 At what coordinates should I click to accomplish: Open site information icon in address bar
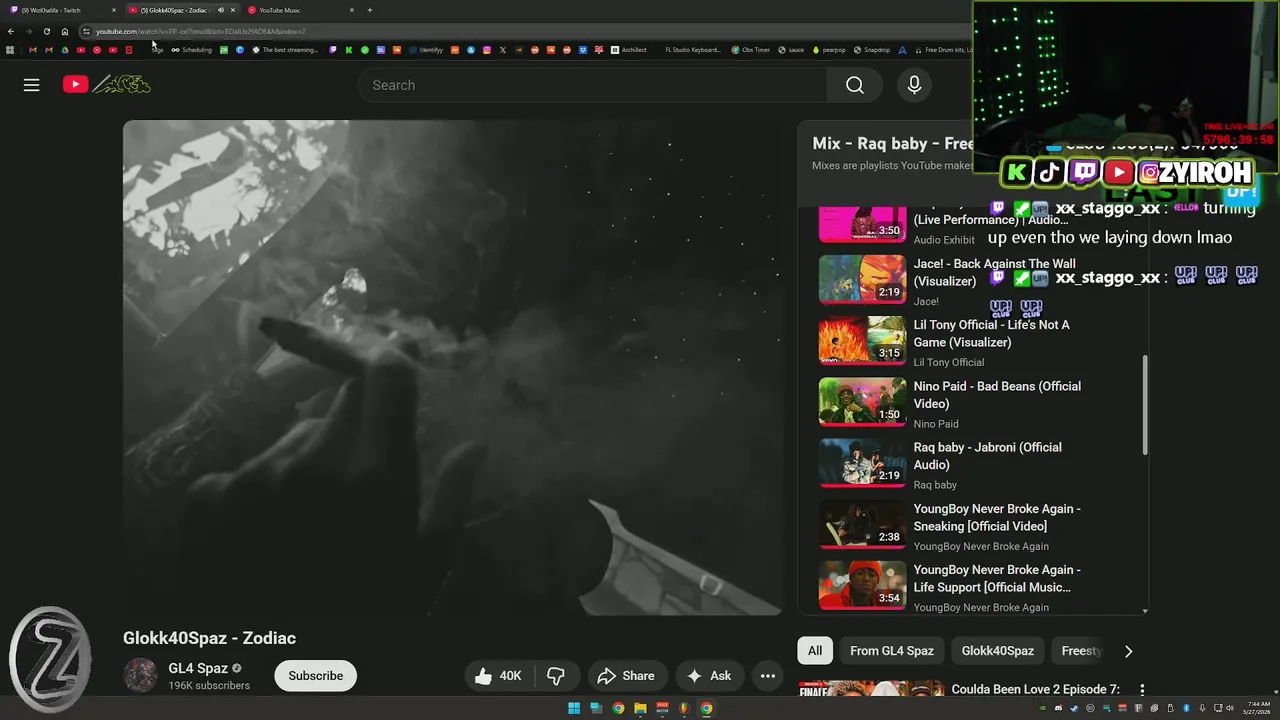[86, 31]
